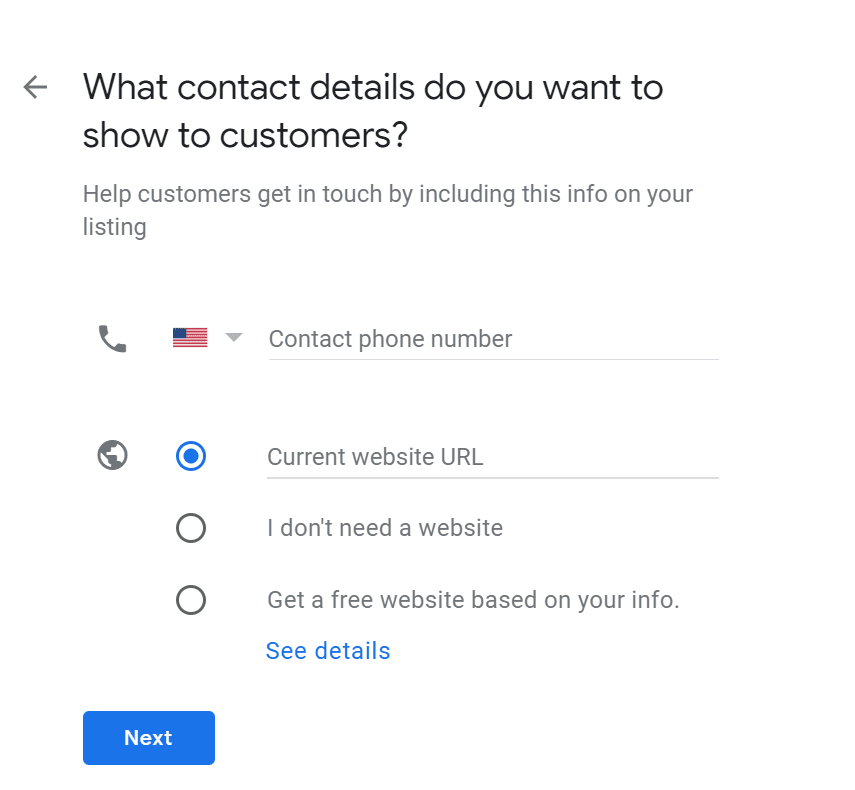Click the "Get a free website" label text
This screenshot has width=855, height=790.
tap(473, 600)
